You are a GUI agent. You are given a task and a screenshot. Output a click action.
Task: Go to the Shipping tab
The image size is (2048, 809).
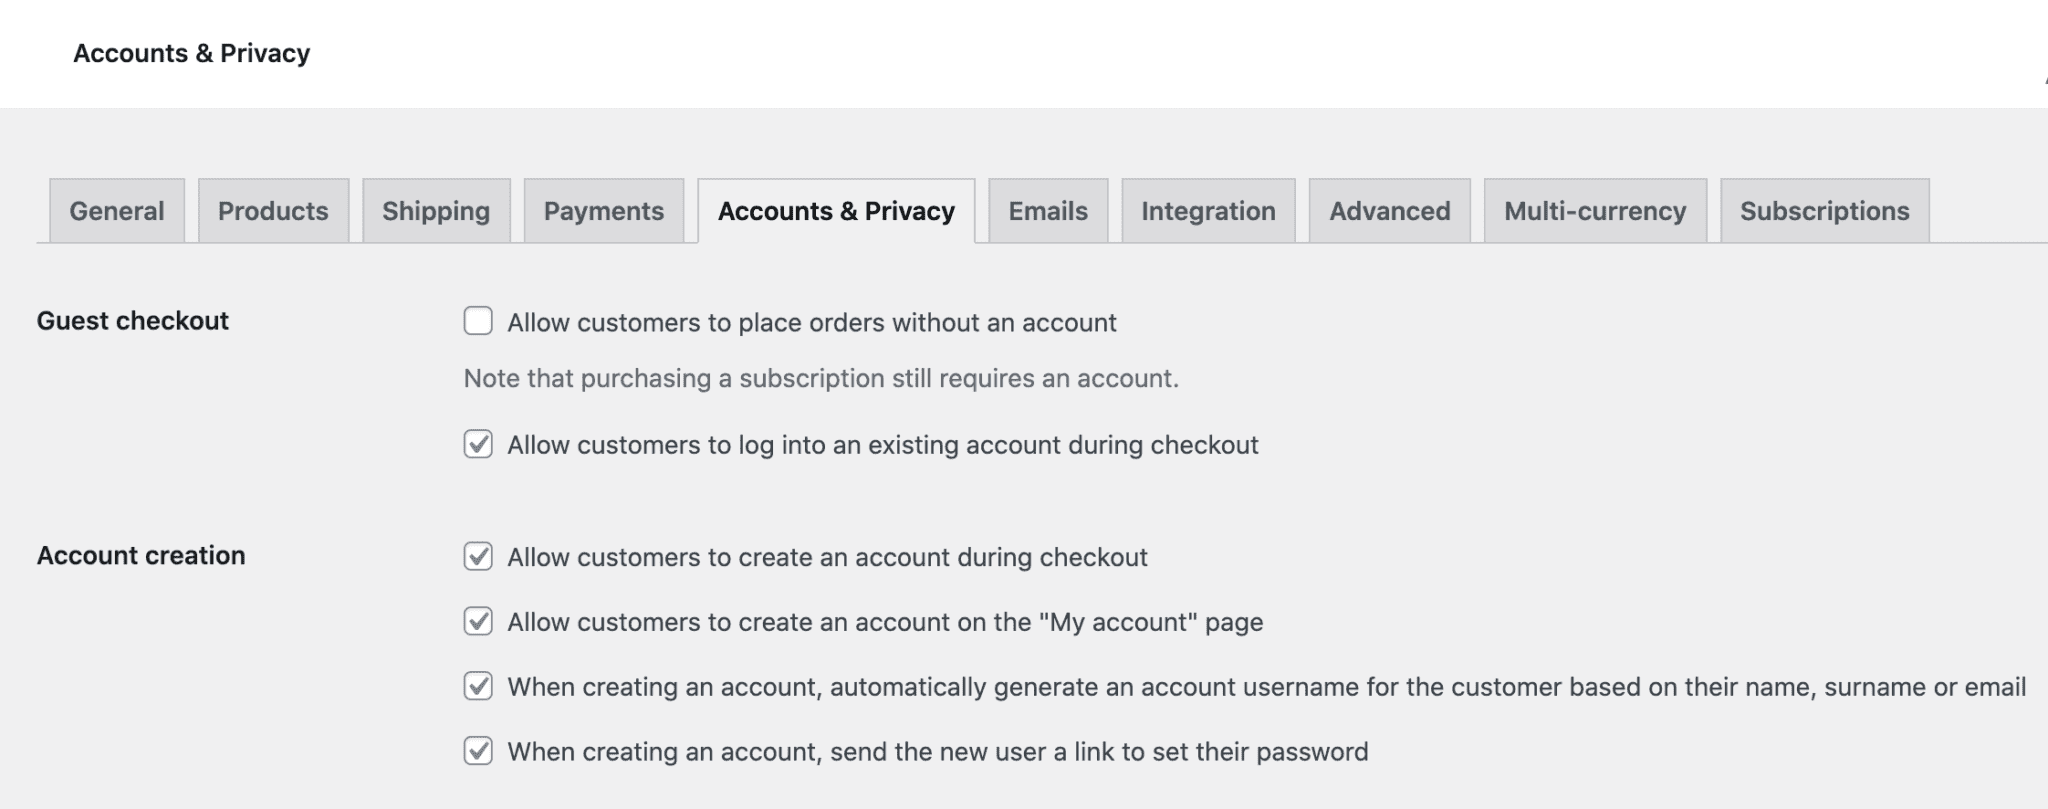pyautogui.click(x=436, y=211)
